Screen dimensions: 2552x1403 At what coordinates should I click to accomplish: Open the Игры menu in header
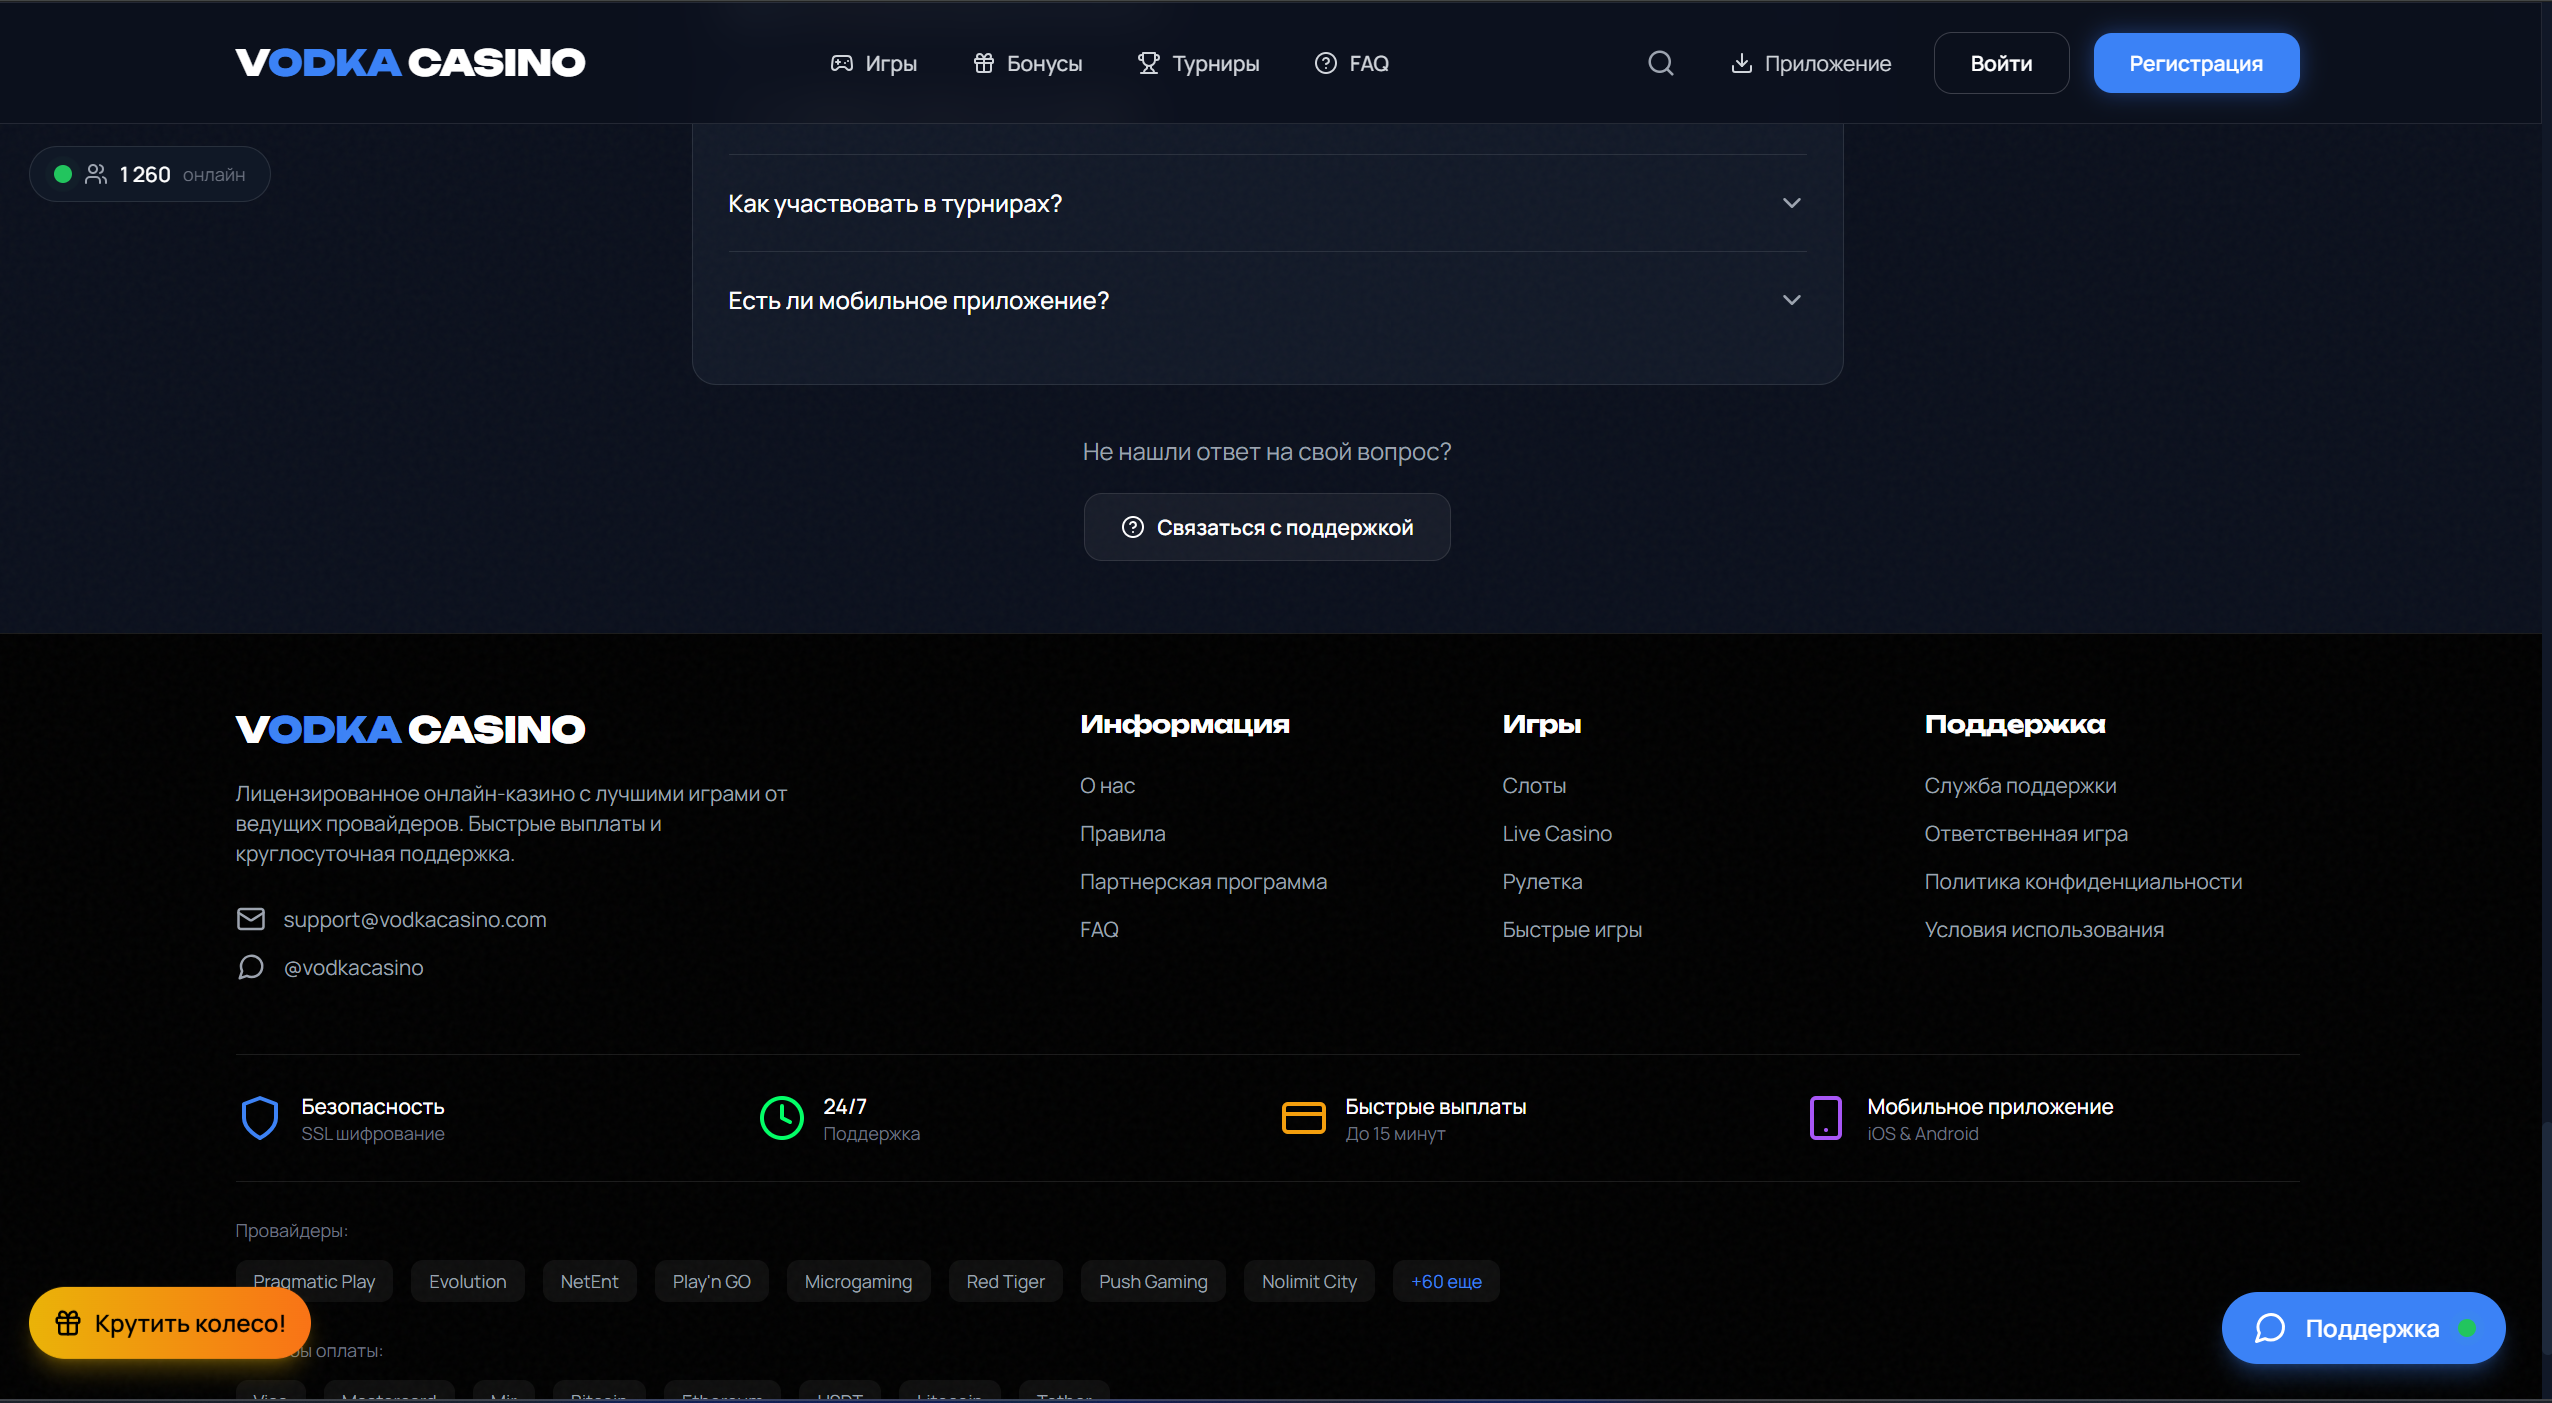coord(873,63)
